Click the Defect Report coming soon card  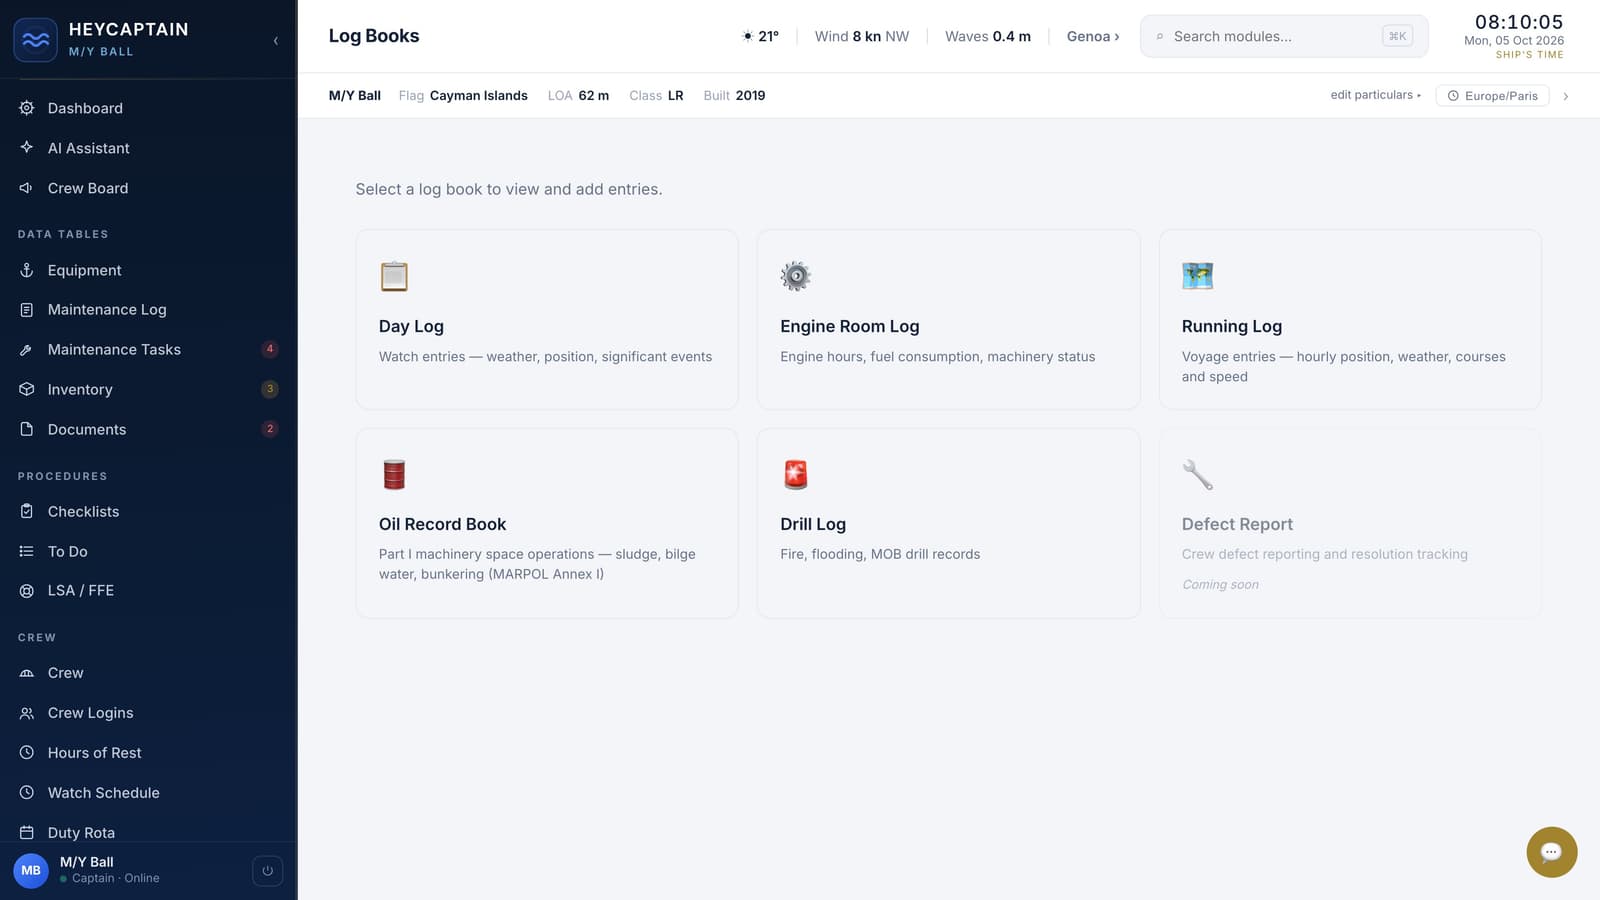pyautogui.click(x=1350, y=523)
